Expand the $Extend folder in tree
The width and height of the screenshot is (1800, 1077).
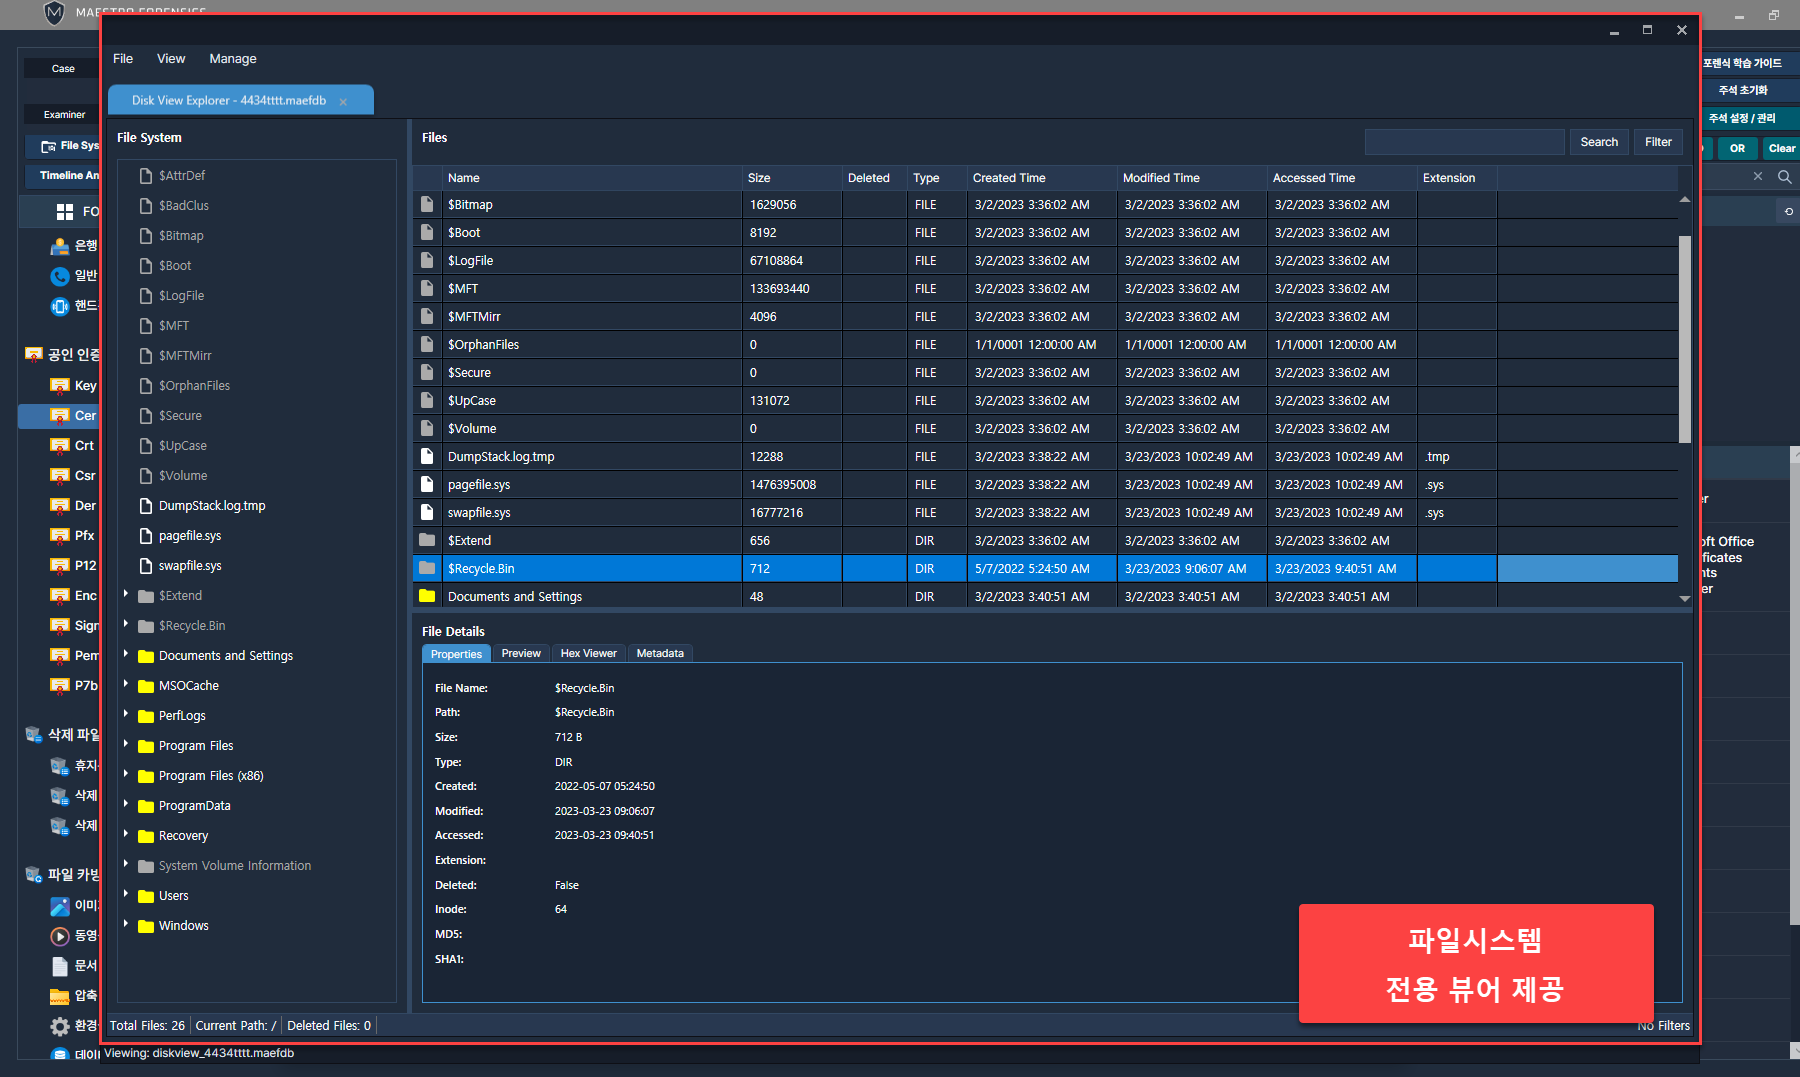(126, 594)
